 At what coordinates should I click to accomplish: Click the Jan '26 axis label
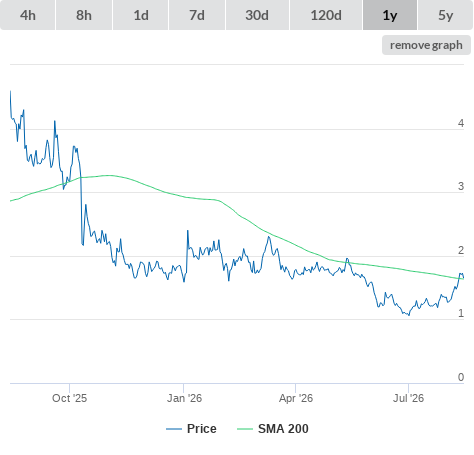coord(184,398)
